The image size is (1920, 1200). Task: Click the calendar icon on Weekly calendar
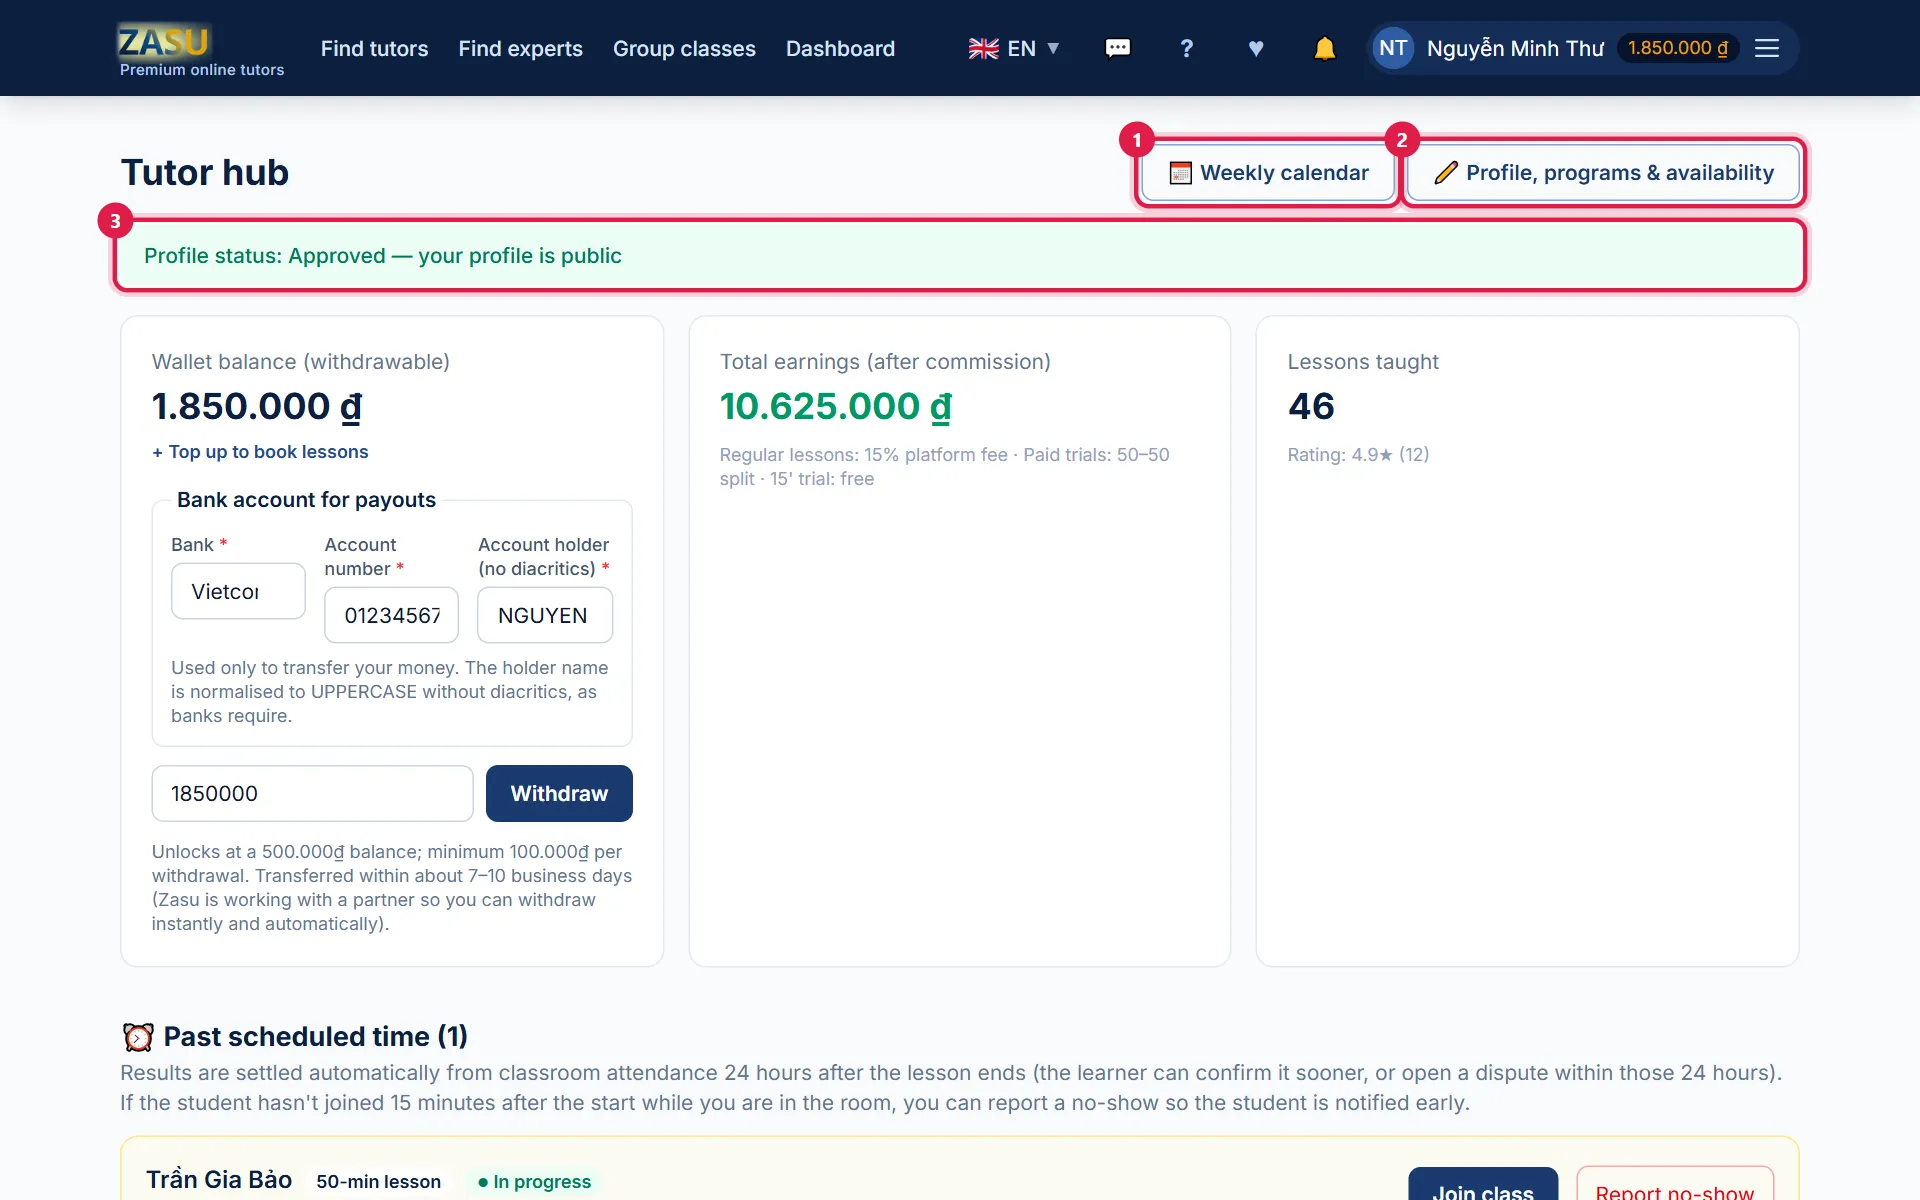(1180, 173)
